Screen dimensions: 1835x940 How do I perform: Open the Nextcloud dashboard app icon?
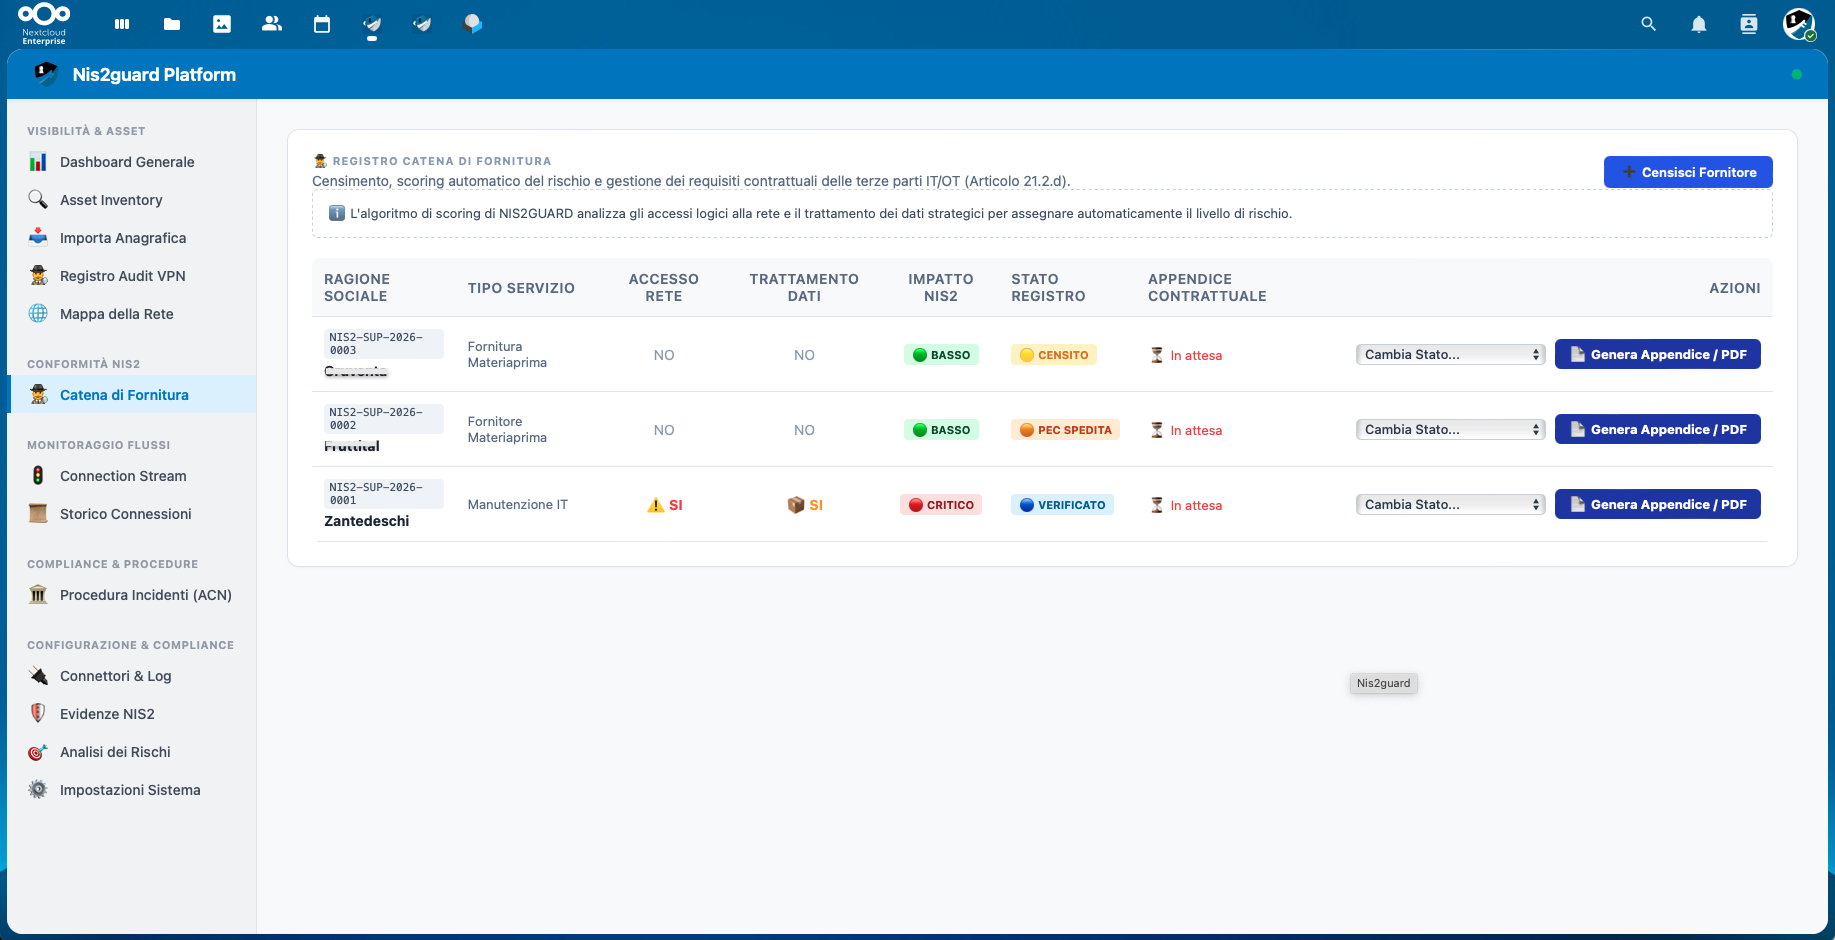122,24
